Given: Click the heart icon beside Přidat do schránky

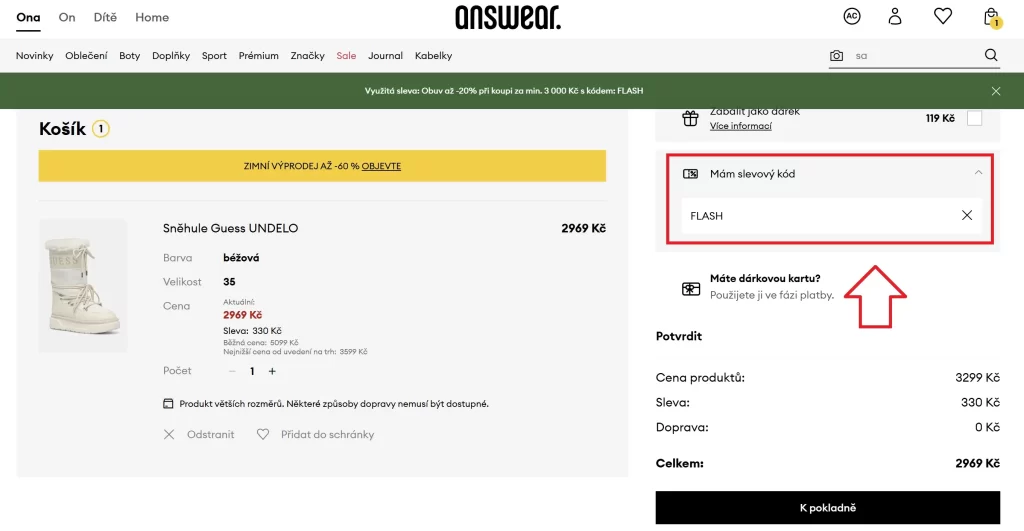Looking at the screenshot, I should (x=263, y=434).
